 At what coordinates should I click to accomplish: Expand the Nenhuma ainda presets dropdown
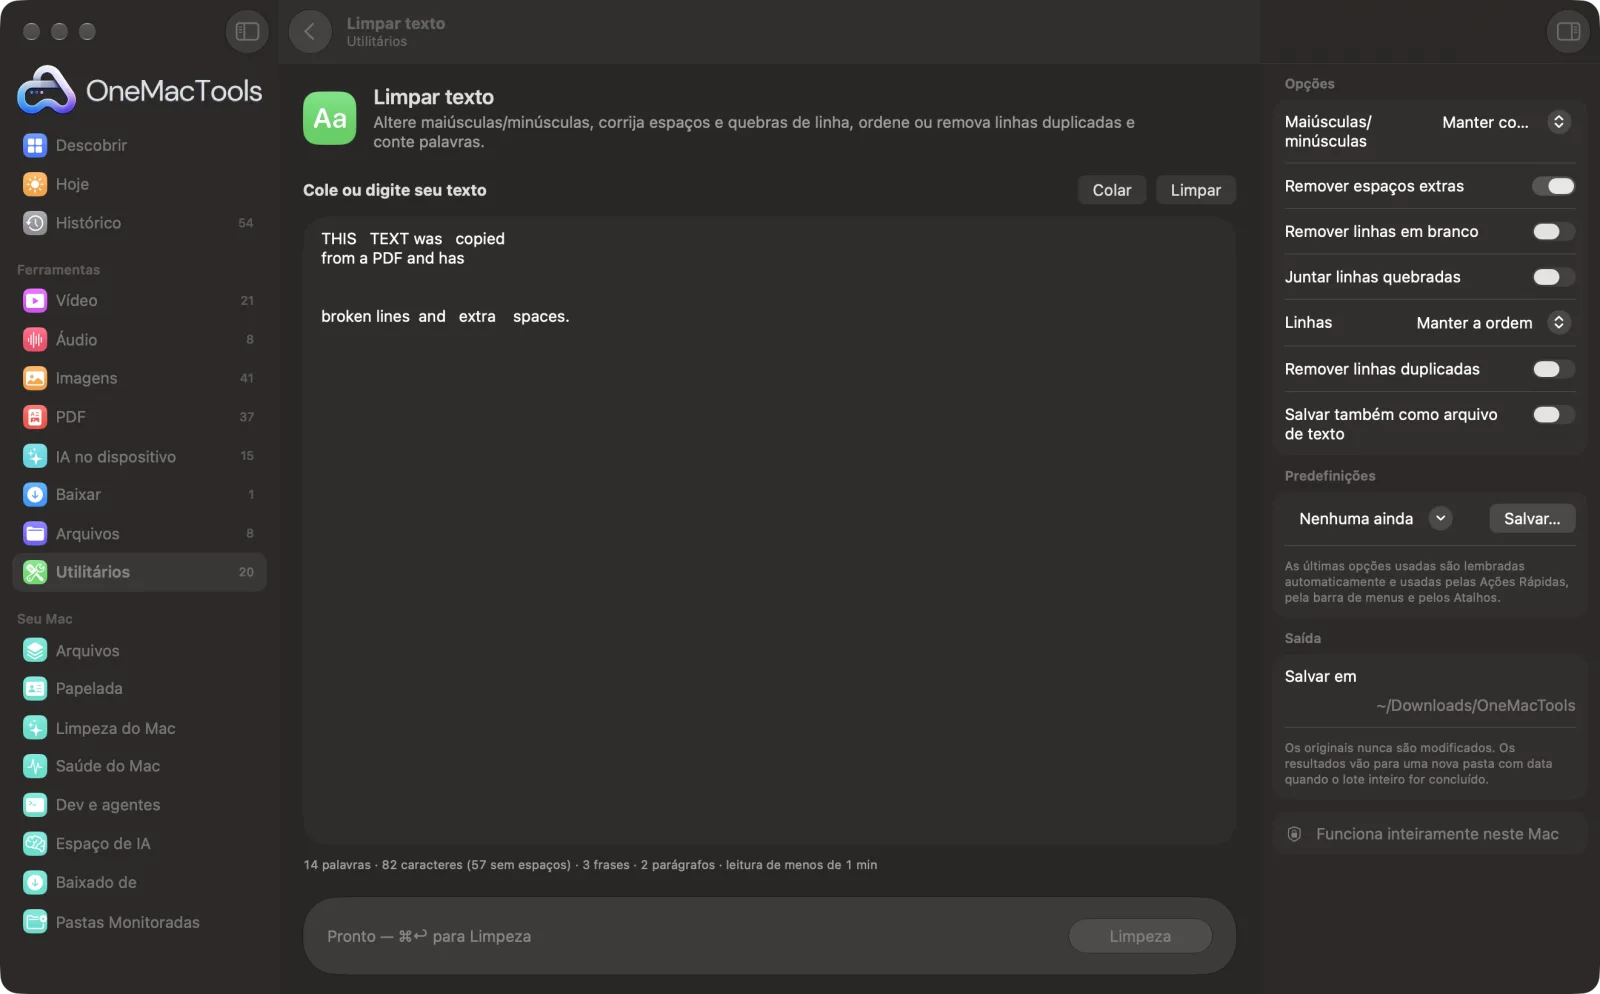tap(1375, 519)
